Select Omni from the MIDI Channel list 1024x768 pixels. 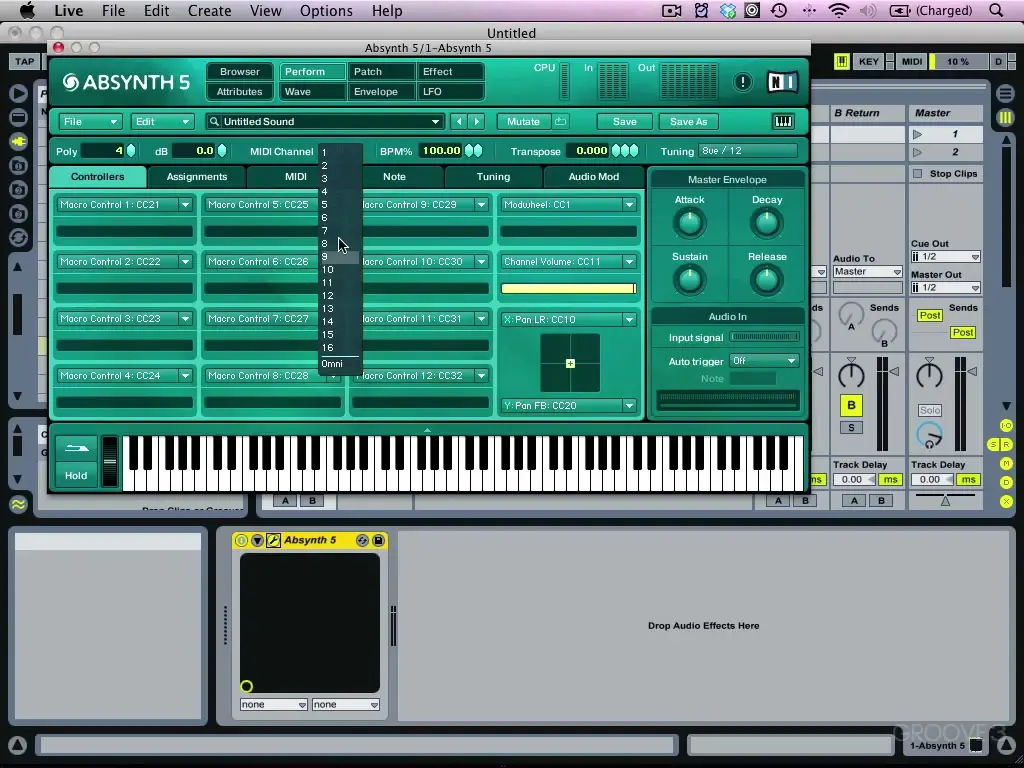click(332, 364)
